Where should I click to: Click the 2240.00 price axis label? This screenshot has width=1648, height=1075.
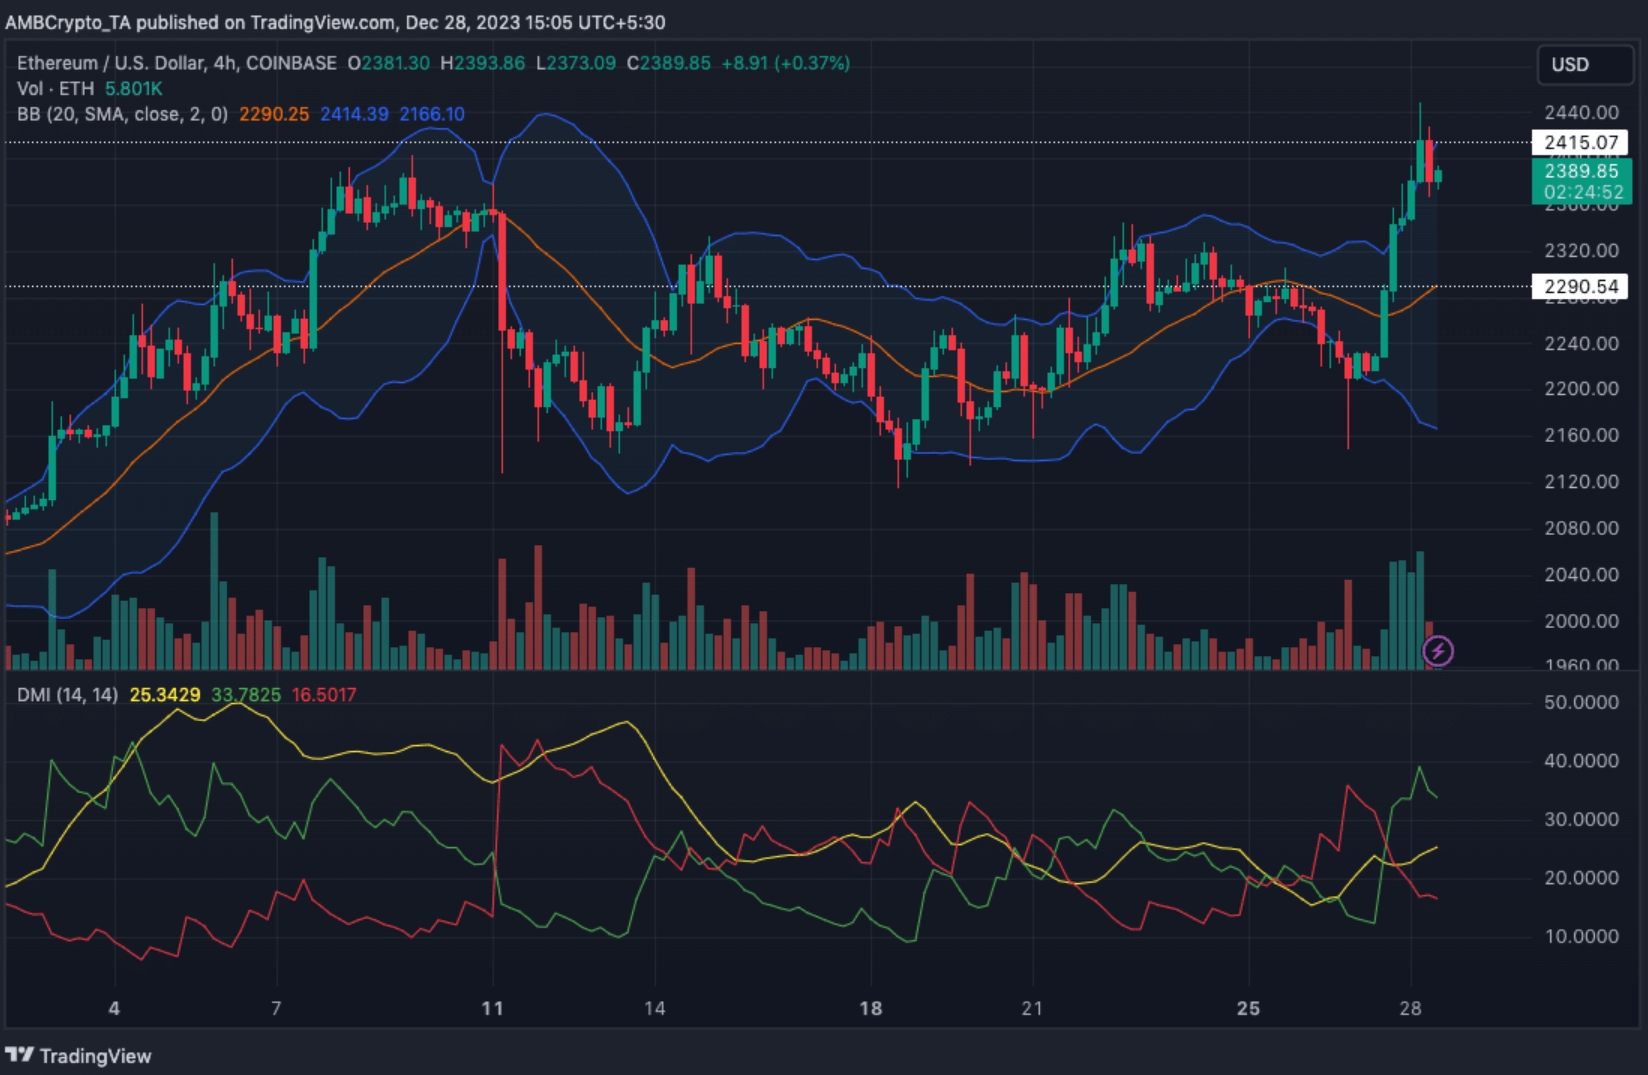(x=1581, y=344)
